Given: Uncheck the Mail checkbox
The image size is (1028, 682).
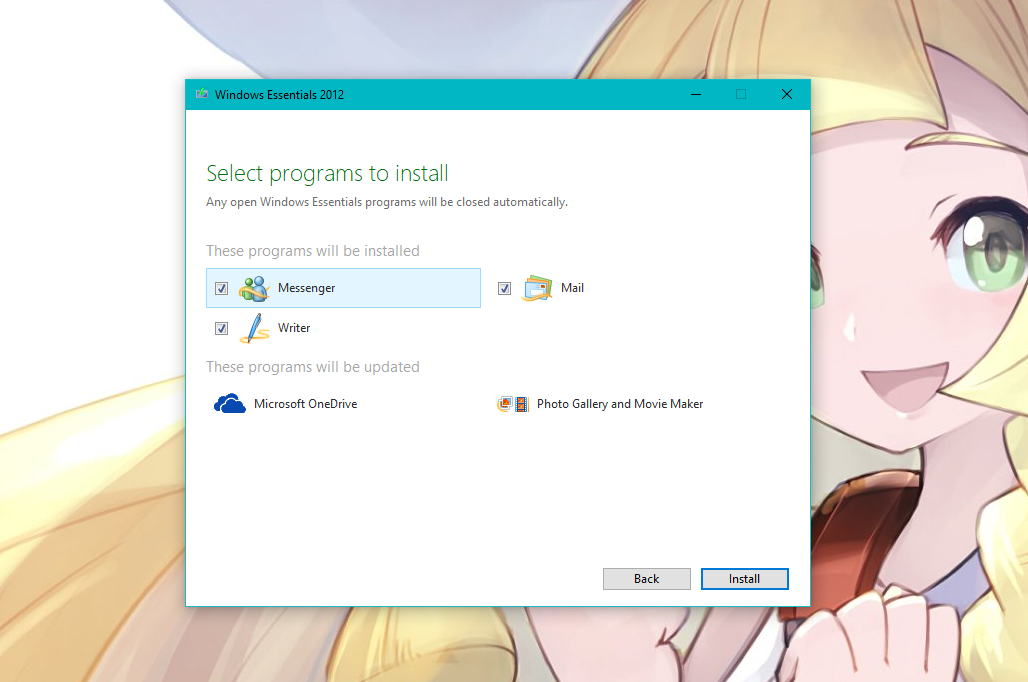Looking at the screenshot, I should (504, 289).
